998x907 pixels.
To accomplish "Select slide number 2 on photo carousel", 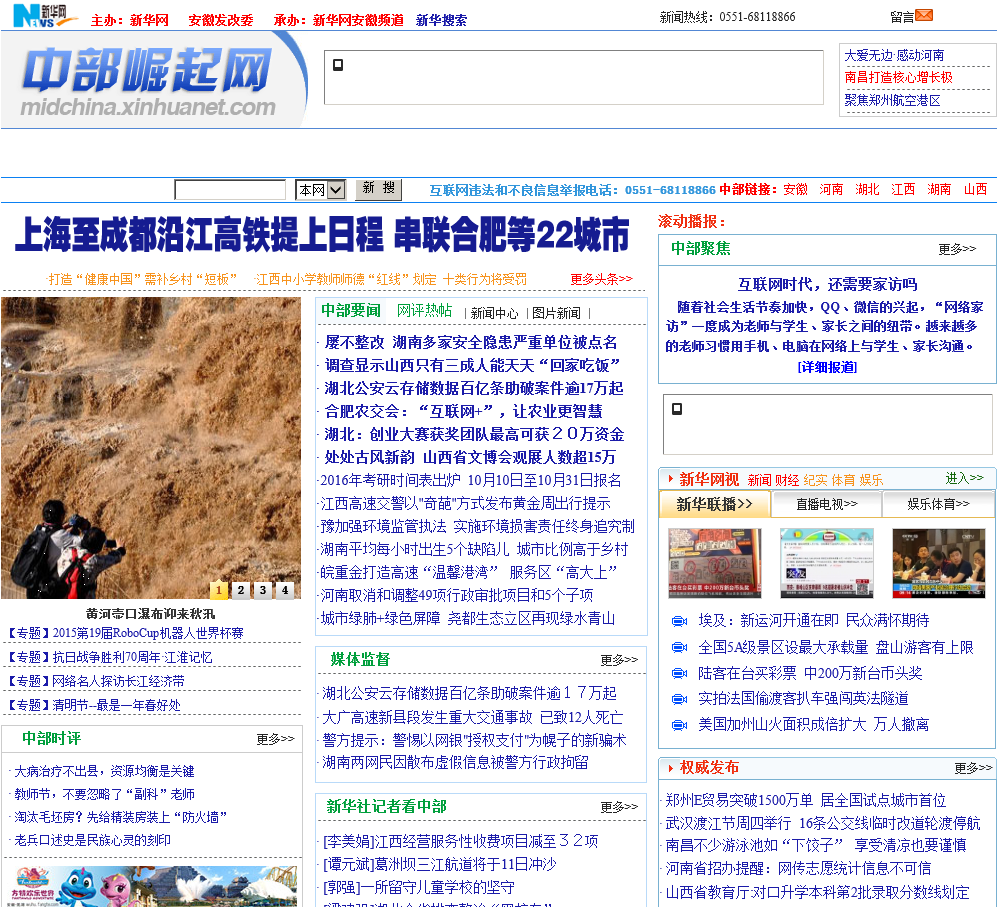I will (x=241, y=590).
